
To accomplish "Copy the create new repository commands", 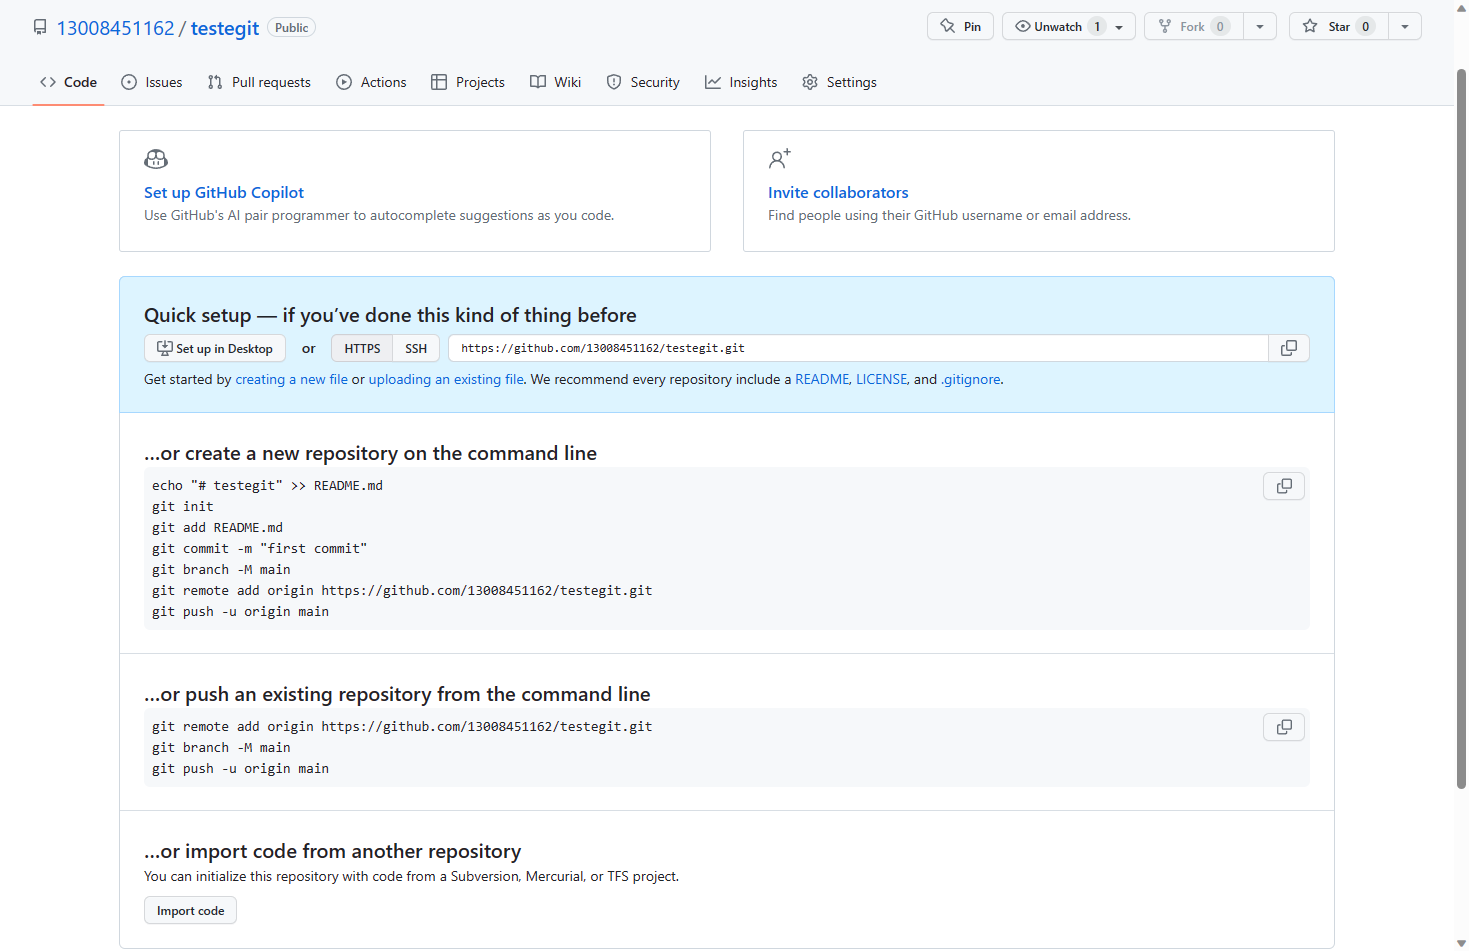I will pyautogui.click(x=1284, y=486).
